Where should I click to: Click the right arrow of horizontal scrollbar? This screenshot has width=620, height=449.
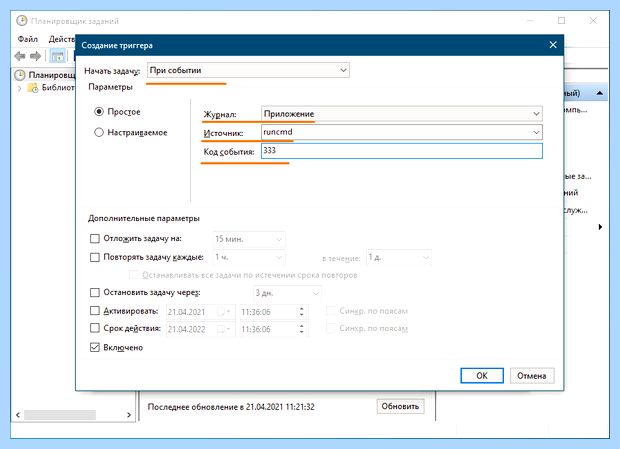tap(129, 415)
